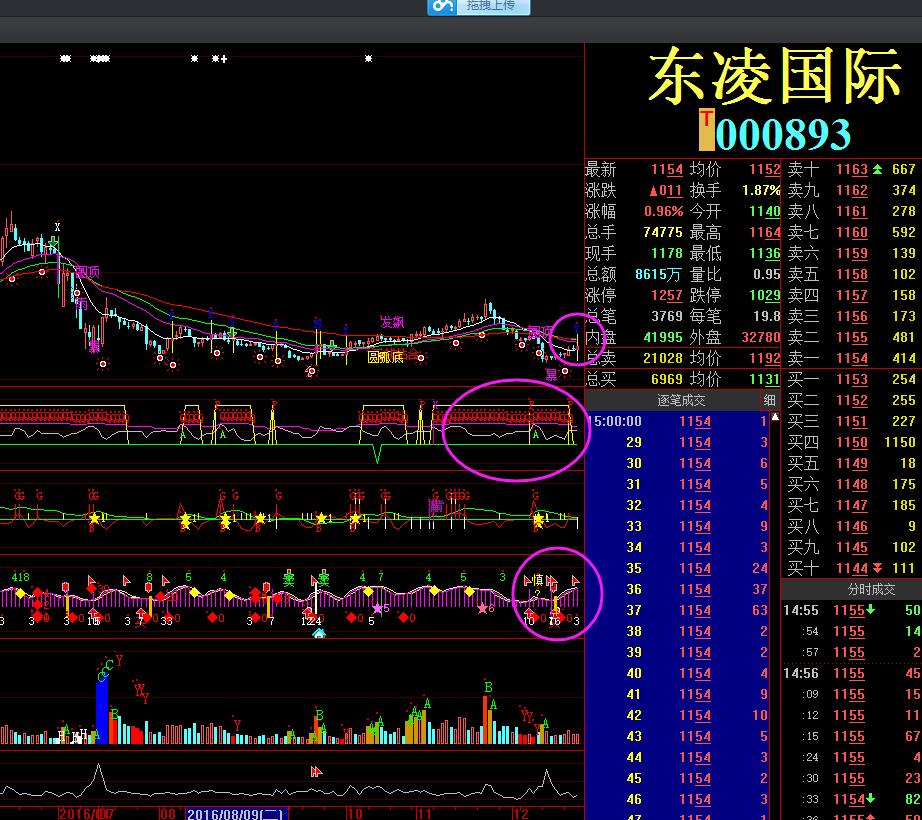922x820 pixels.
Task: Click the orange T badge beside 000893
Action: (x=706, y=130)
